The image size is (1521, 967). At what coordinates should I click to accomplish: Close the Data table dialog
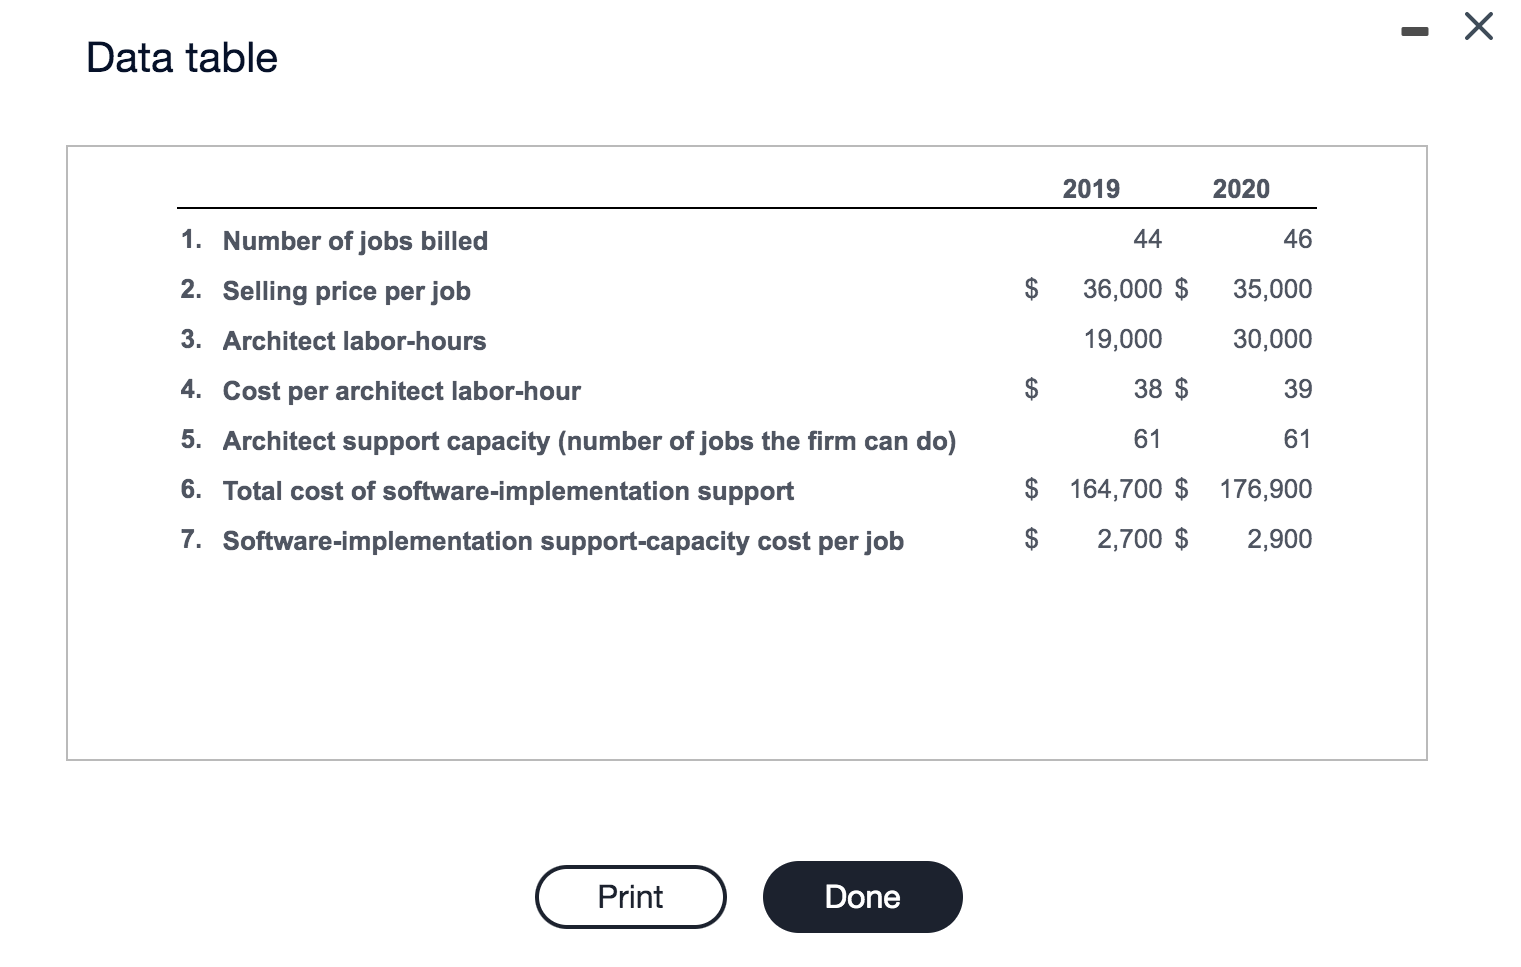(x=1478, y=27)
